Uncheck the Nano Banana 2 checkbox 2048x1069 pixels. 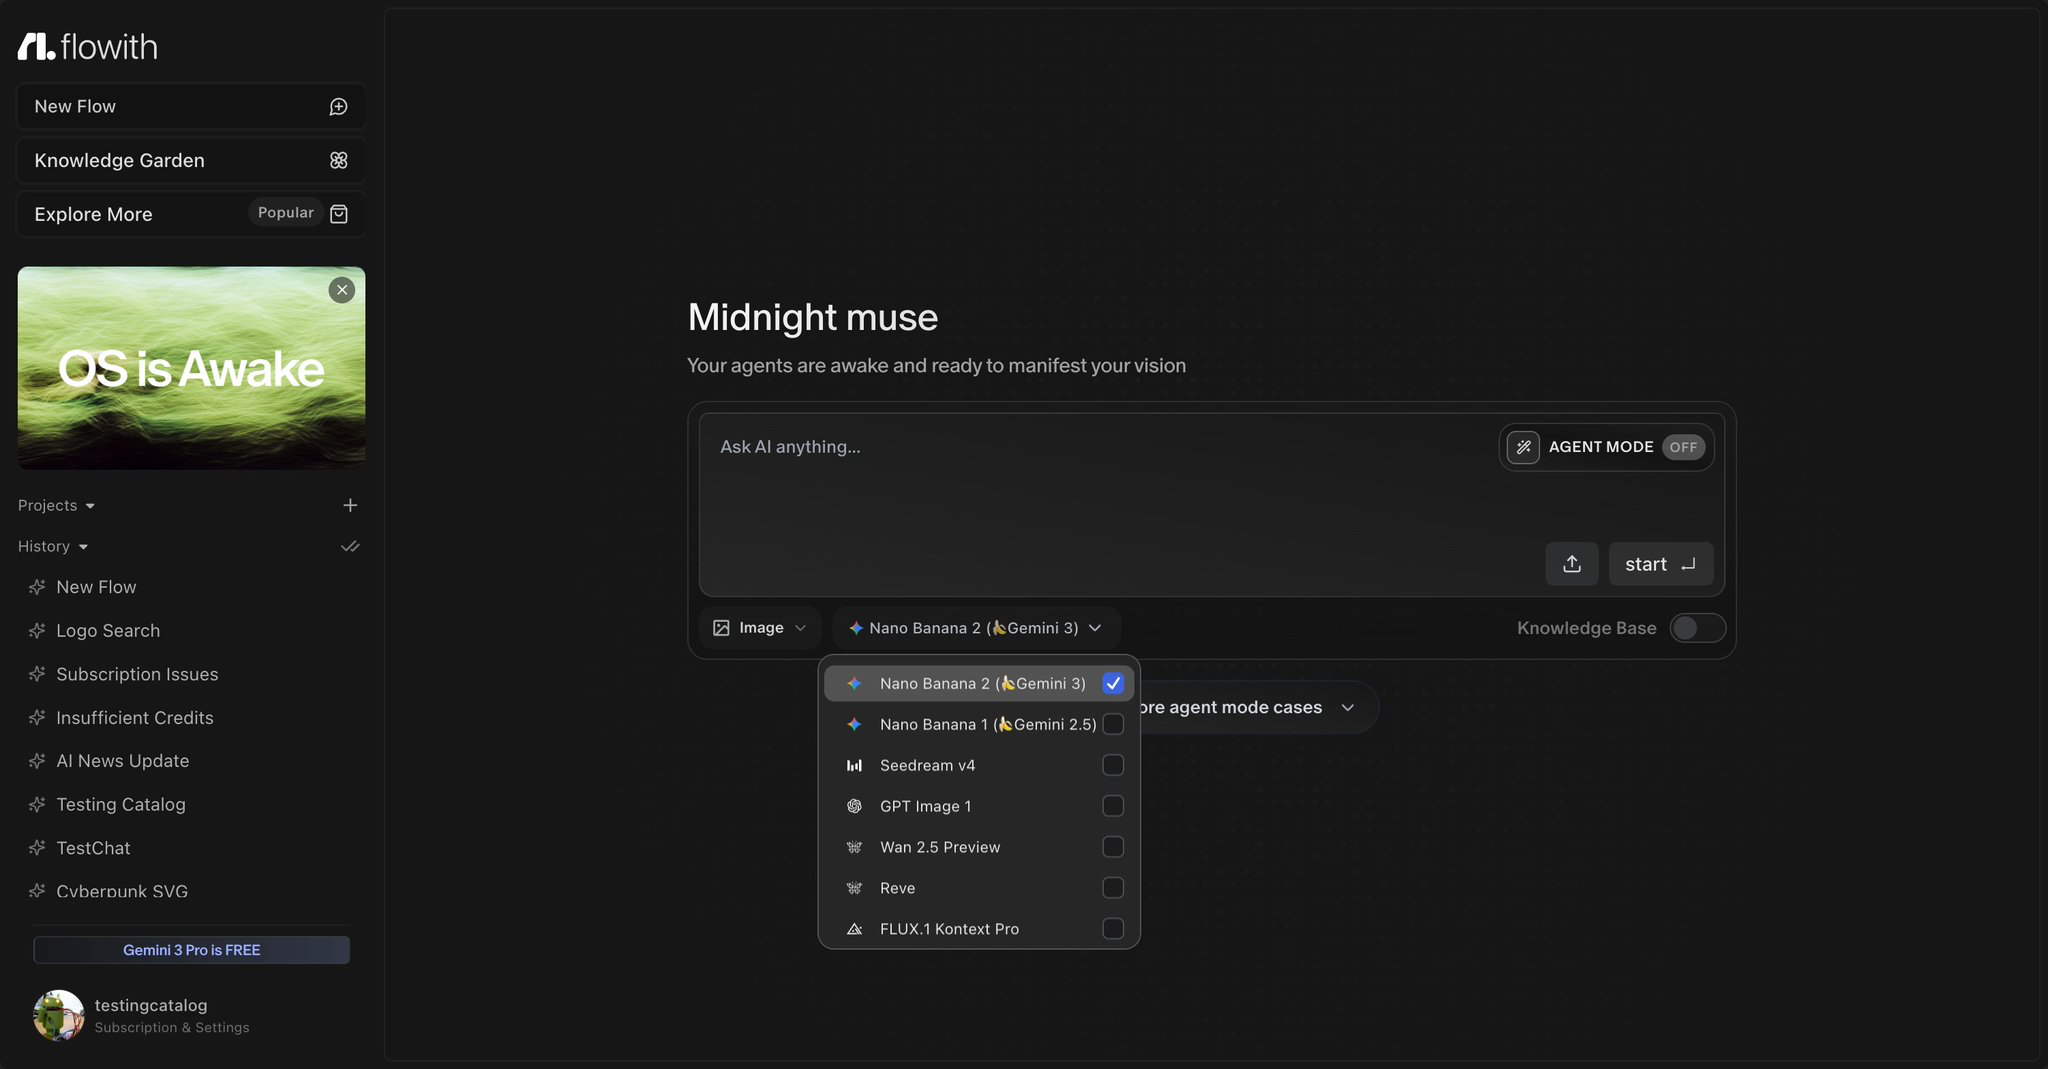(x=1113, y=683)
